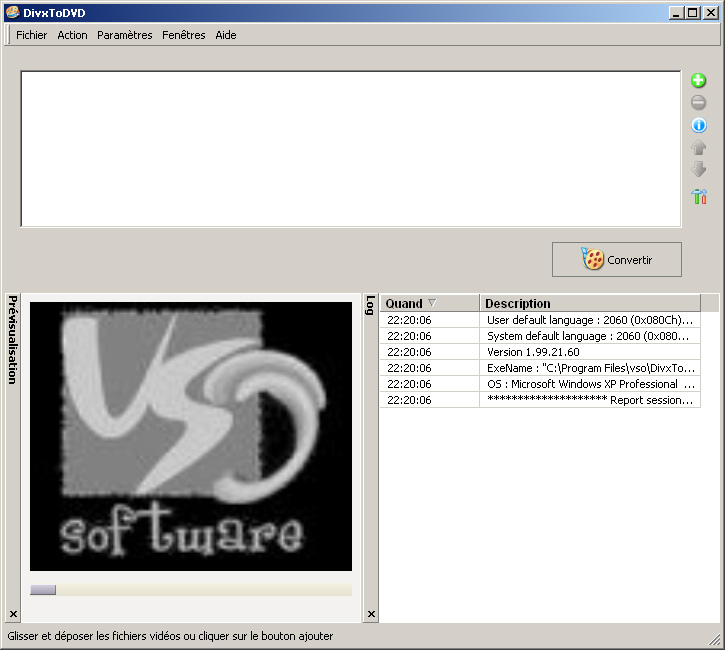Screen dimensions: 725x650
Task: Start conversion with the Convertir button
Action: (x=616, y=259)
